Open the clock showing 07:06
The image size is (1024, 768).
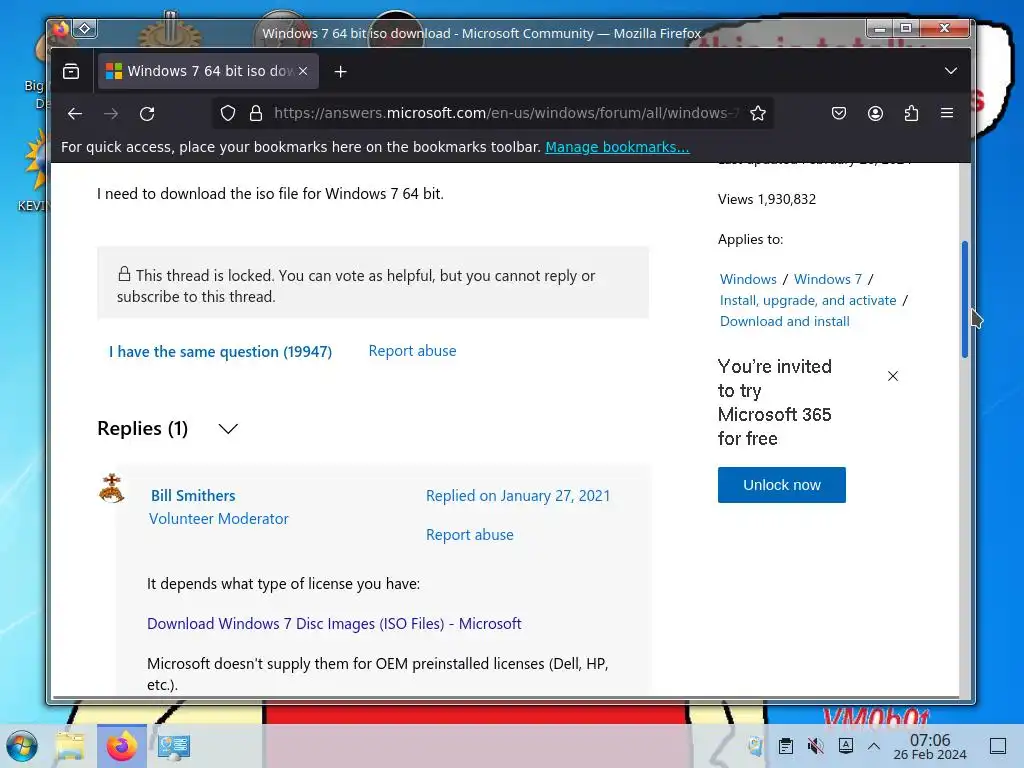[x=930, y=746]
